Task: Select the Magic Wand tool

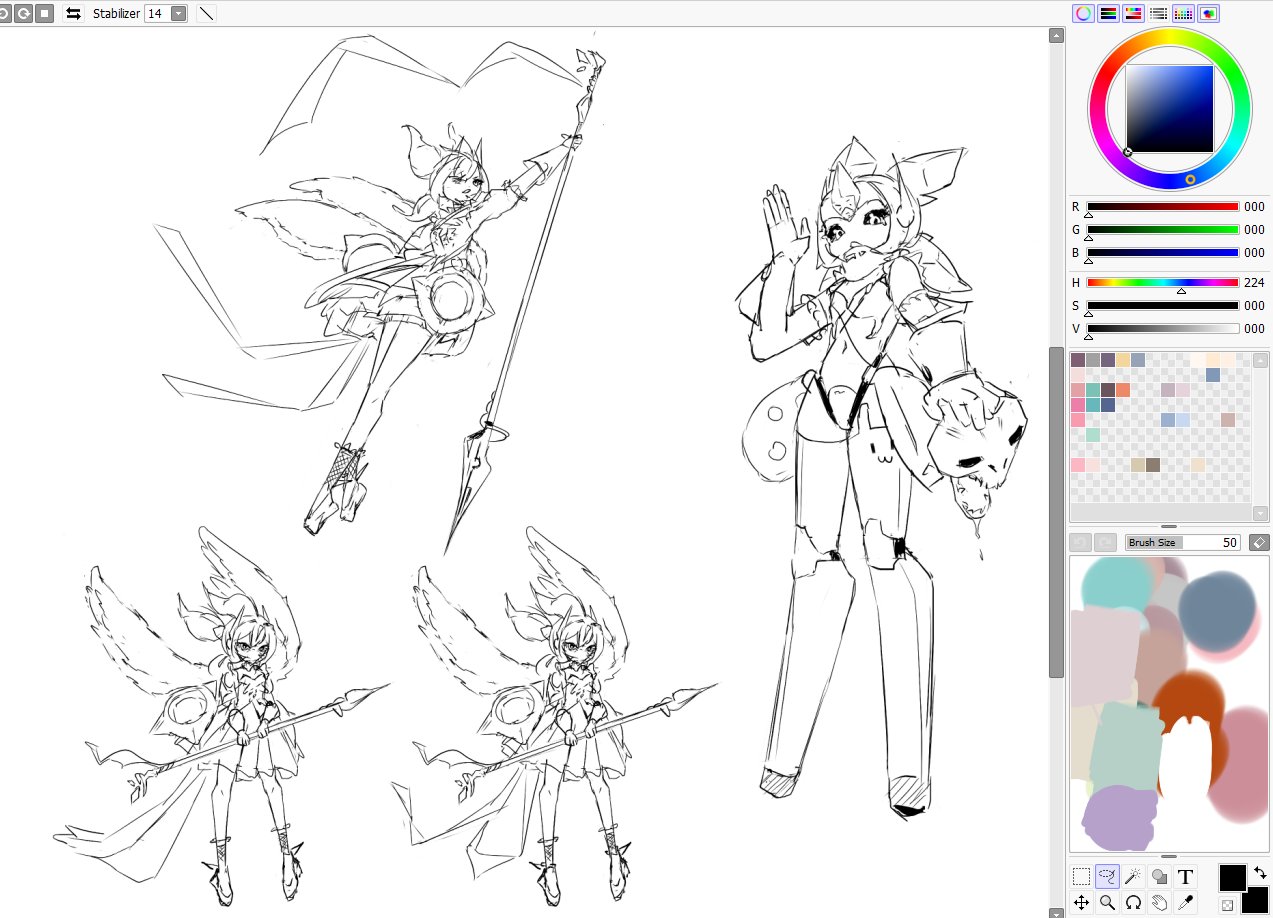Action: pyautogui.click(x=1133, y=877)
